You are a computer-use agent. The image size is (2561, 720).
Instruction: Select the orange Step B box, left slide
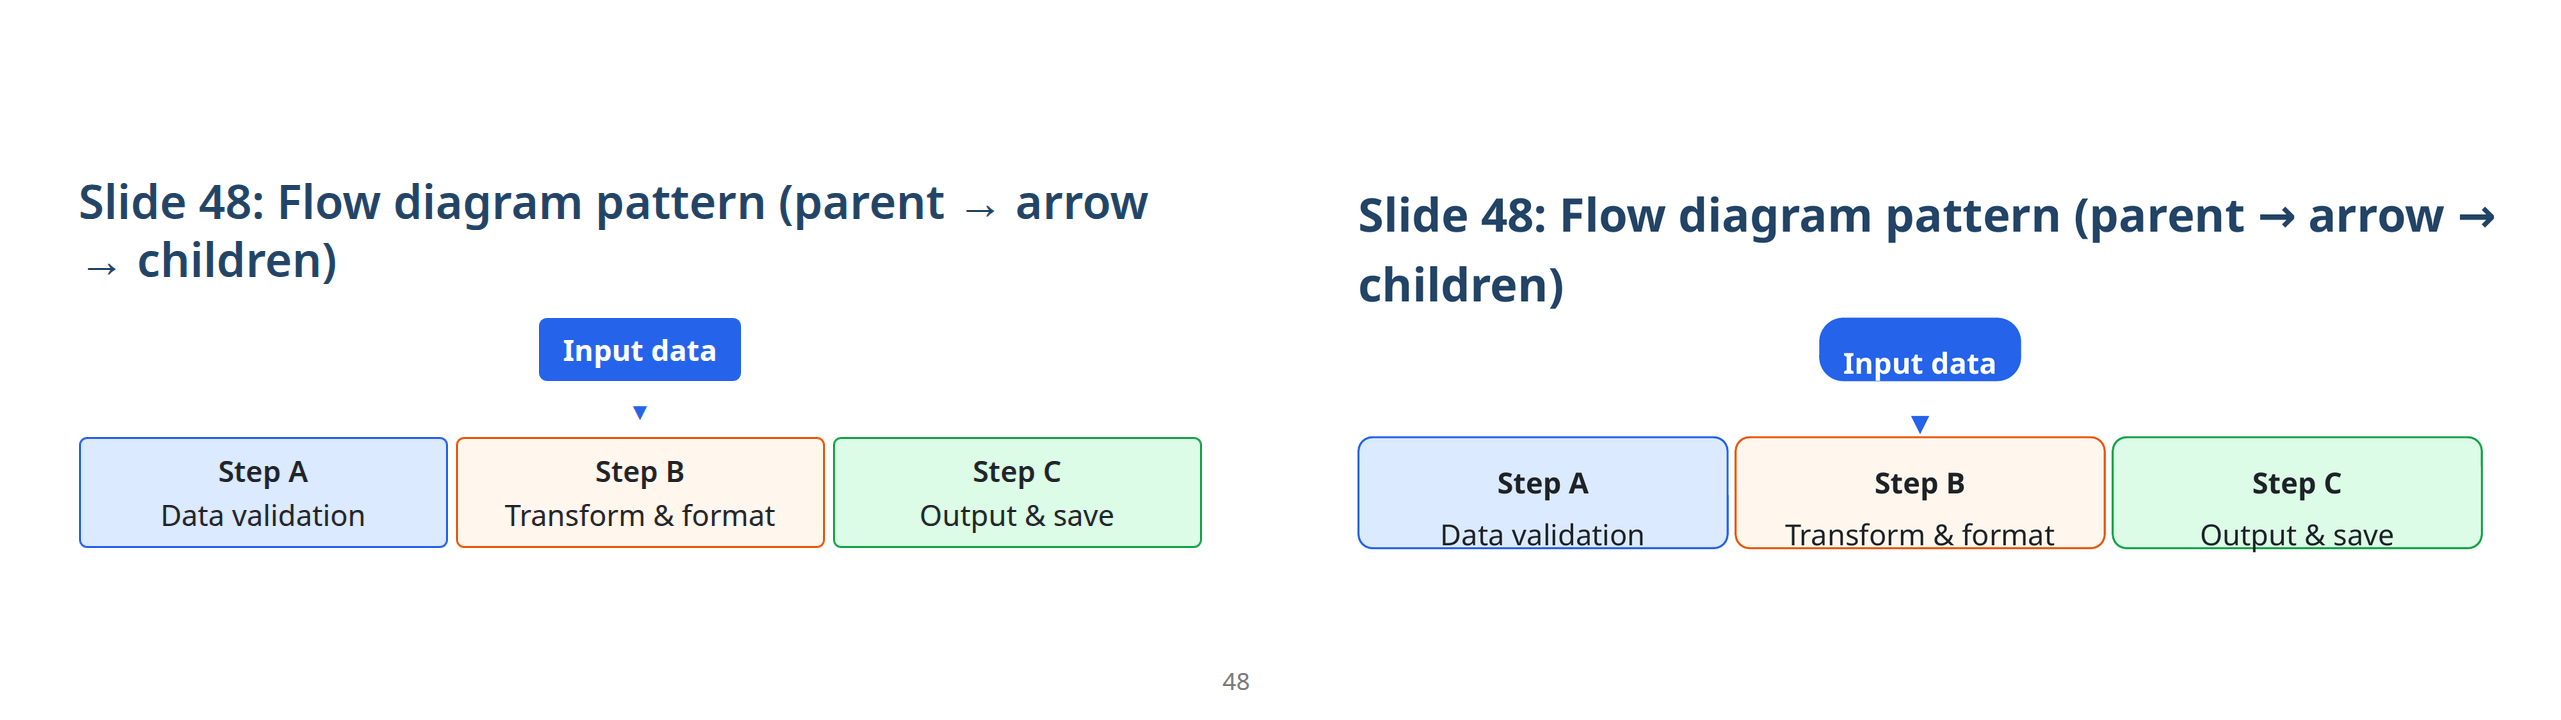640,491
